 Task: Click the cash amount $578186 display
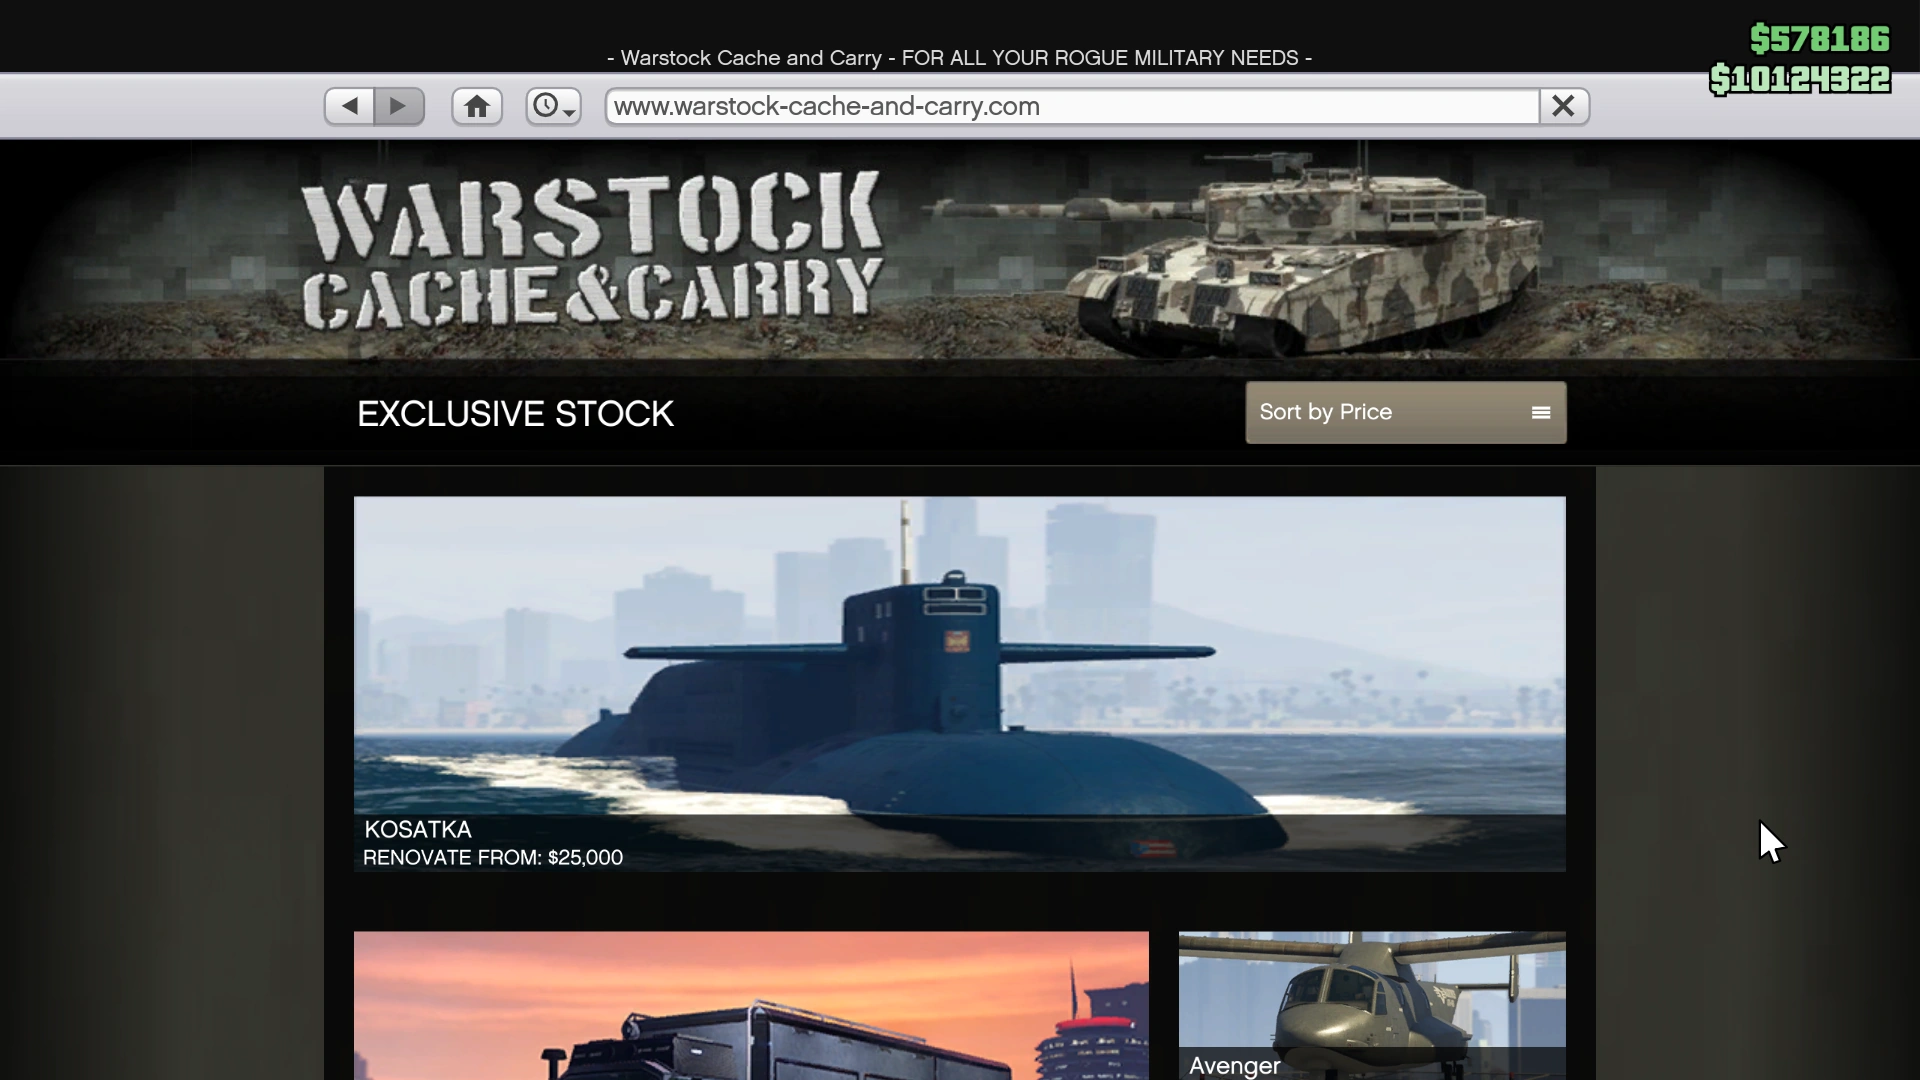[x=1819, y=39]
